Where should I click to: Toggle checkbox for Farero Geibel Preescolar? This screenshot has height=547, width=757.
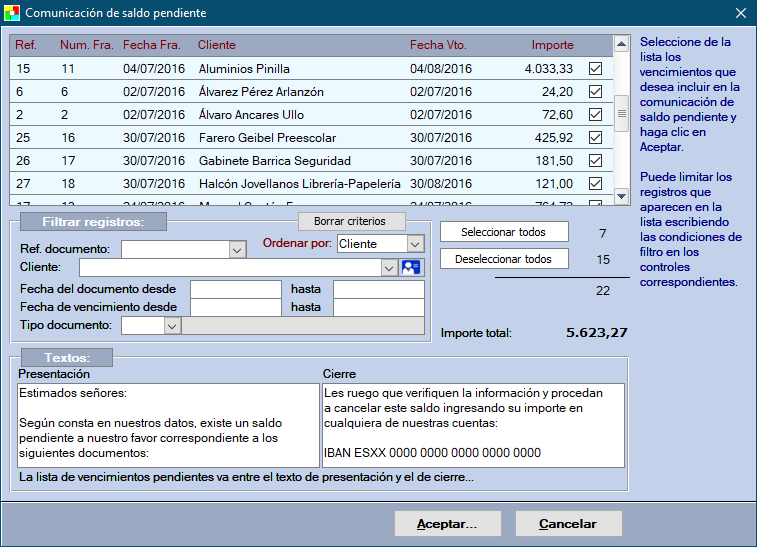596,138
